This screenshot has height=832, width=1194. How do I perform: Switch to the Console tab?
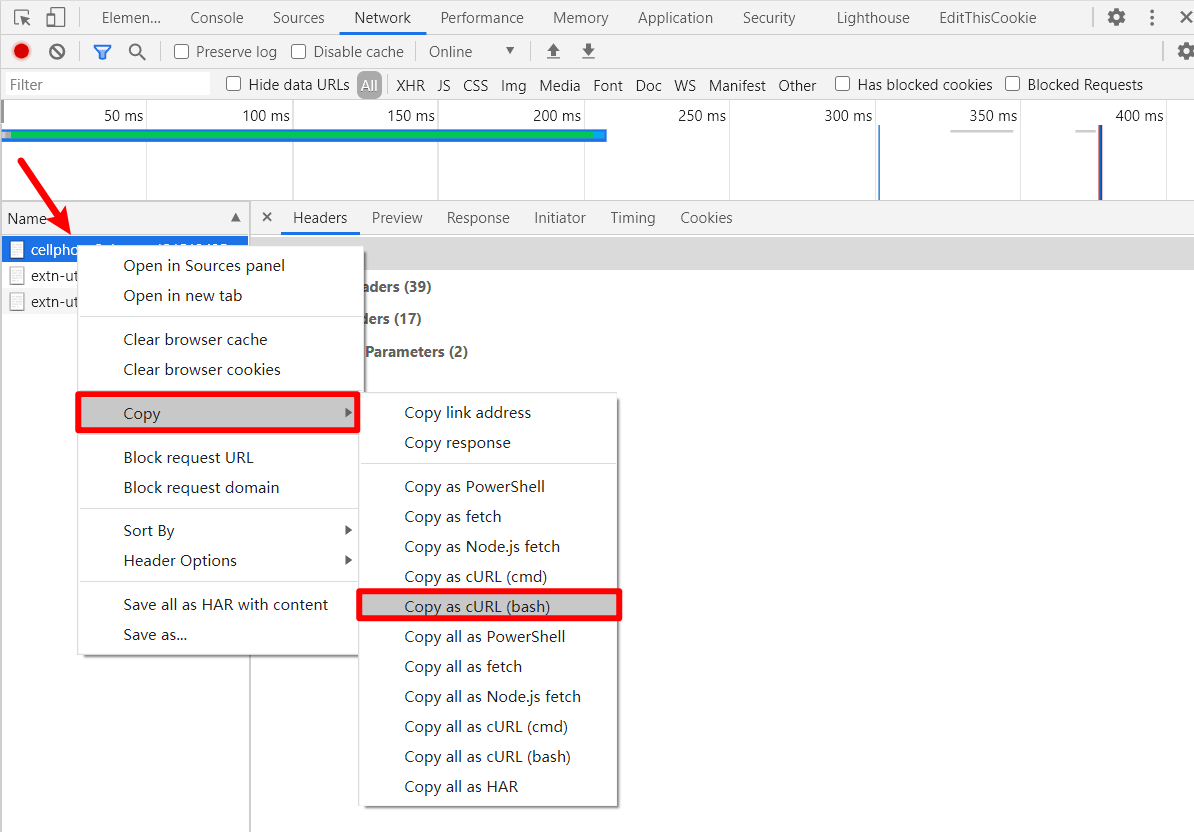(217, 18)
